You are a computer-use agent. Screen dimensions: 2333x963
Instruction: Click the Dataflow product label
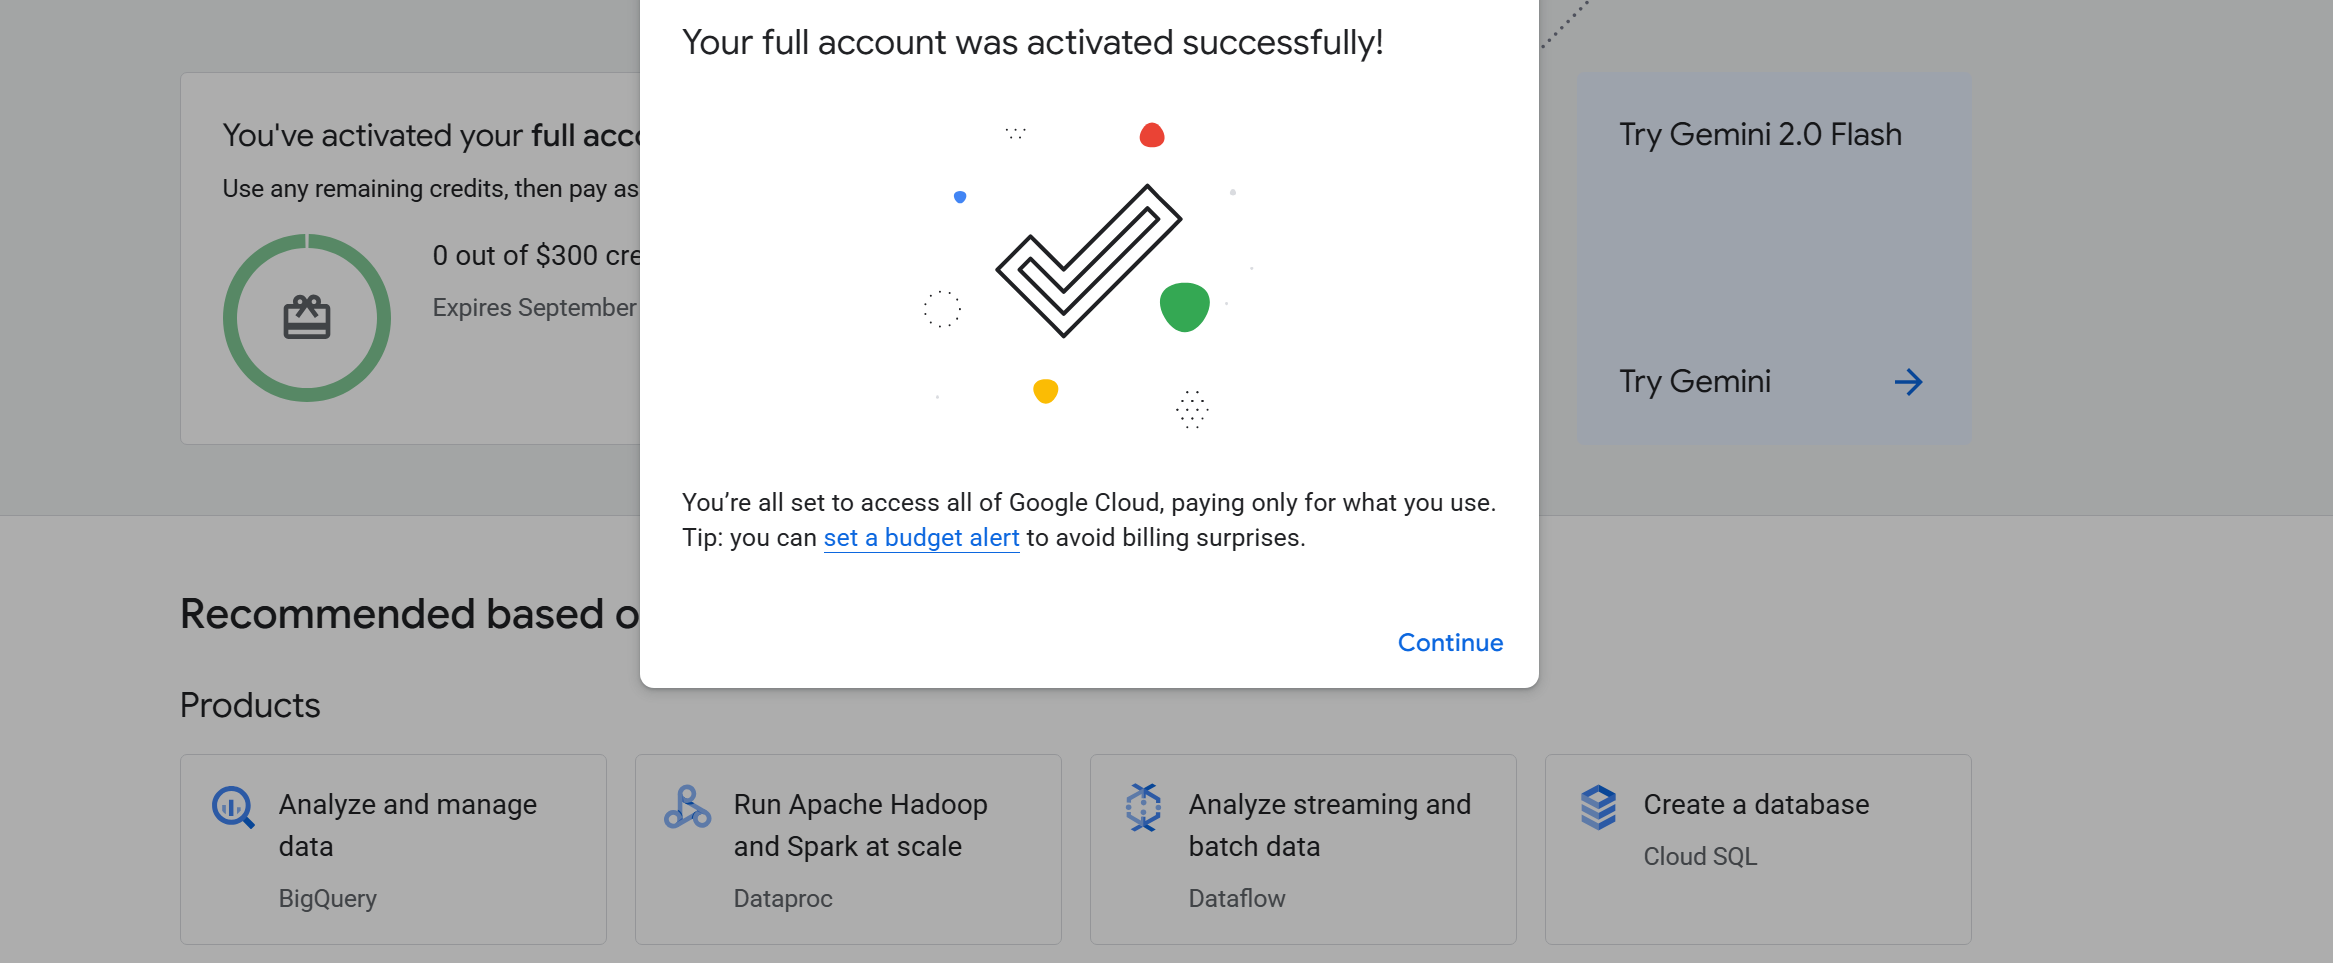point(1237,898)
